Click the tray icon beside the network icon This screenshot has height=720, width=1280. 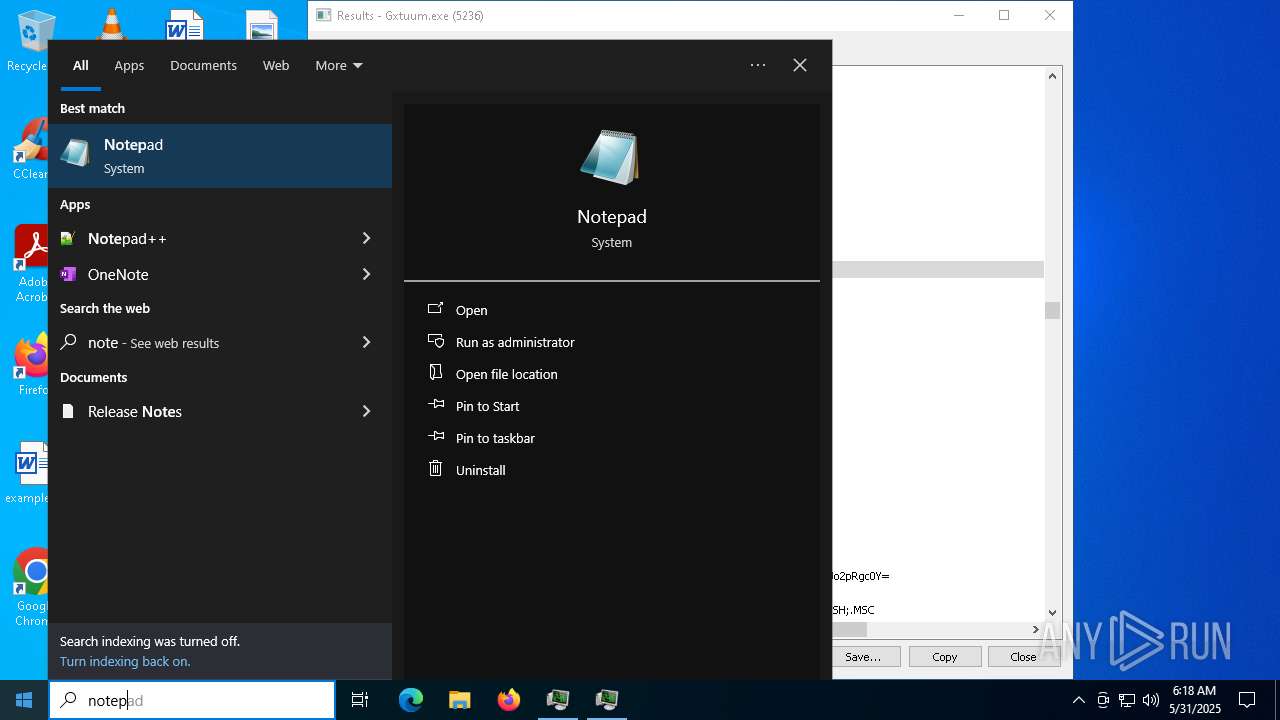click(x=1103, y=700)
